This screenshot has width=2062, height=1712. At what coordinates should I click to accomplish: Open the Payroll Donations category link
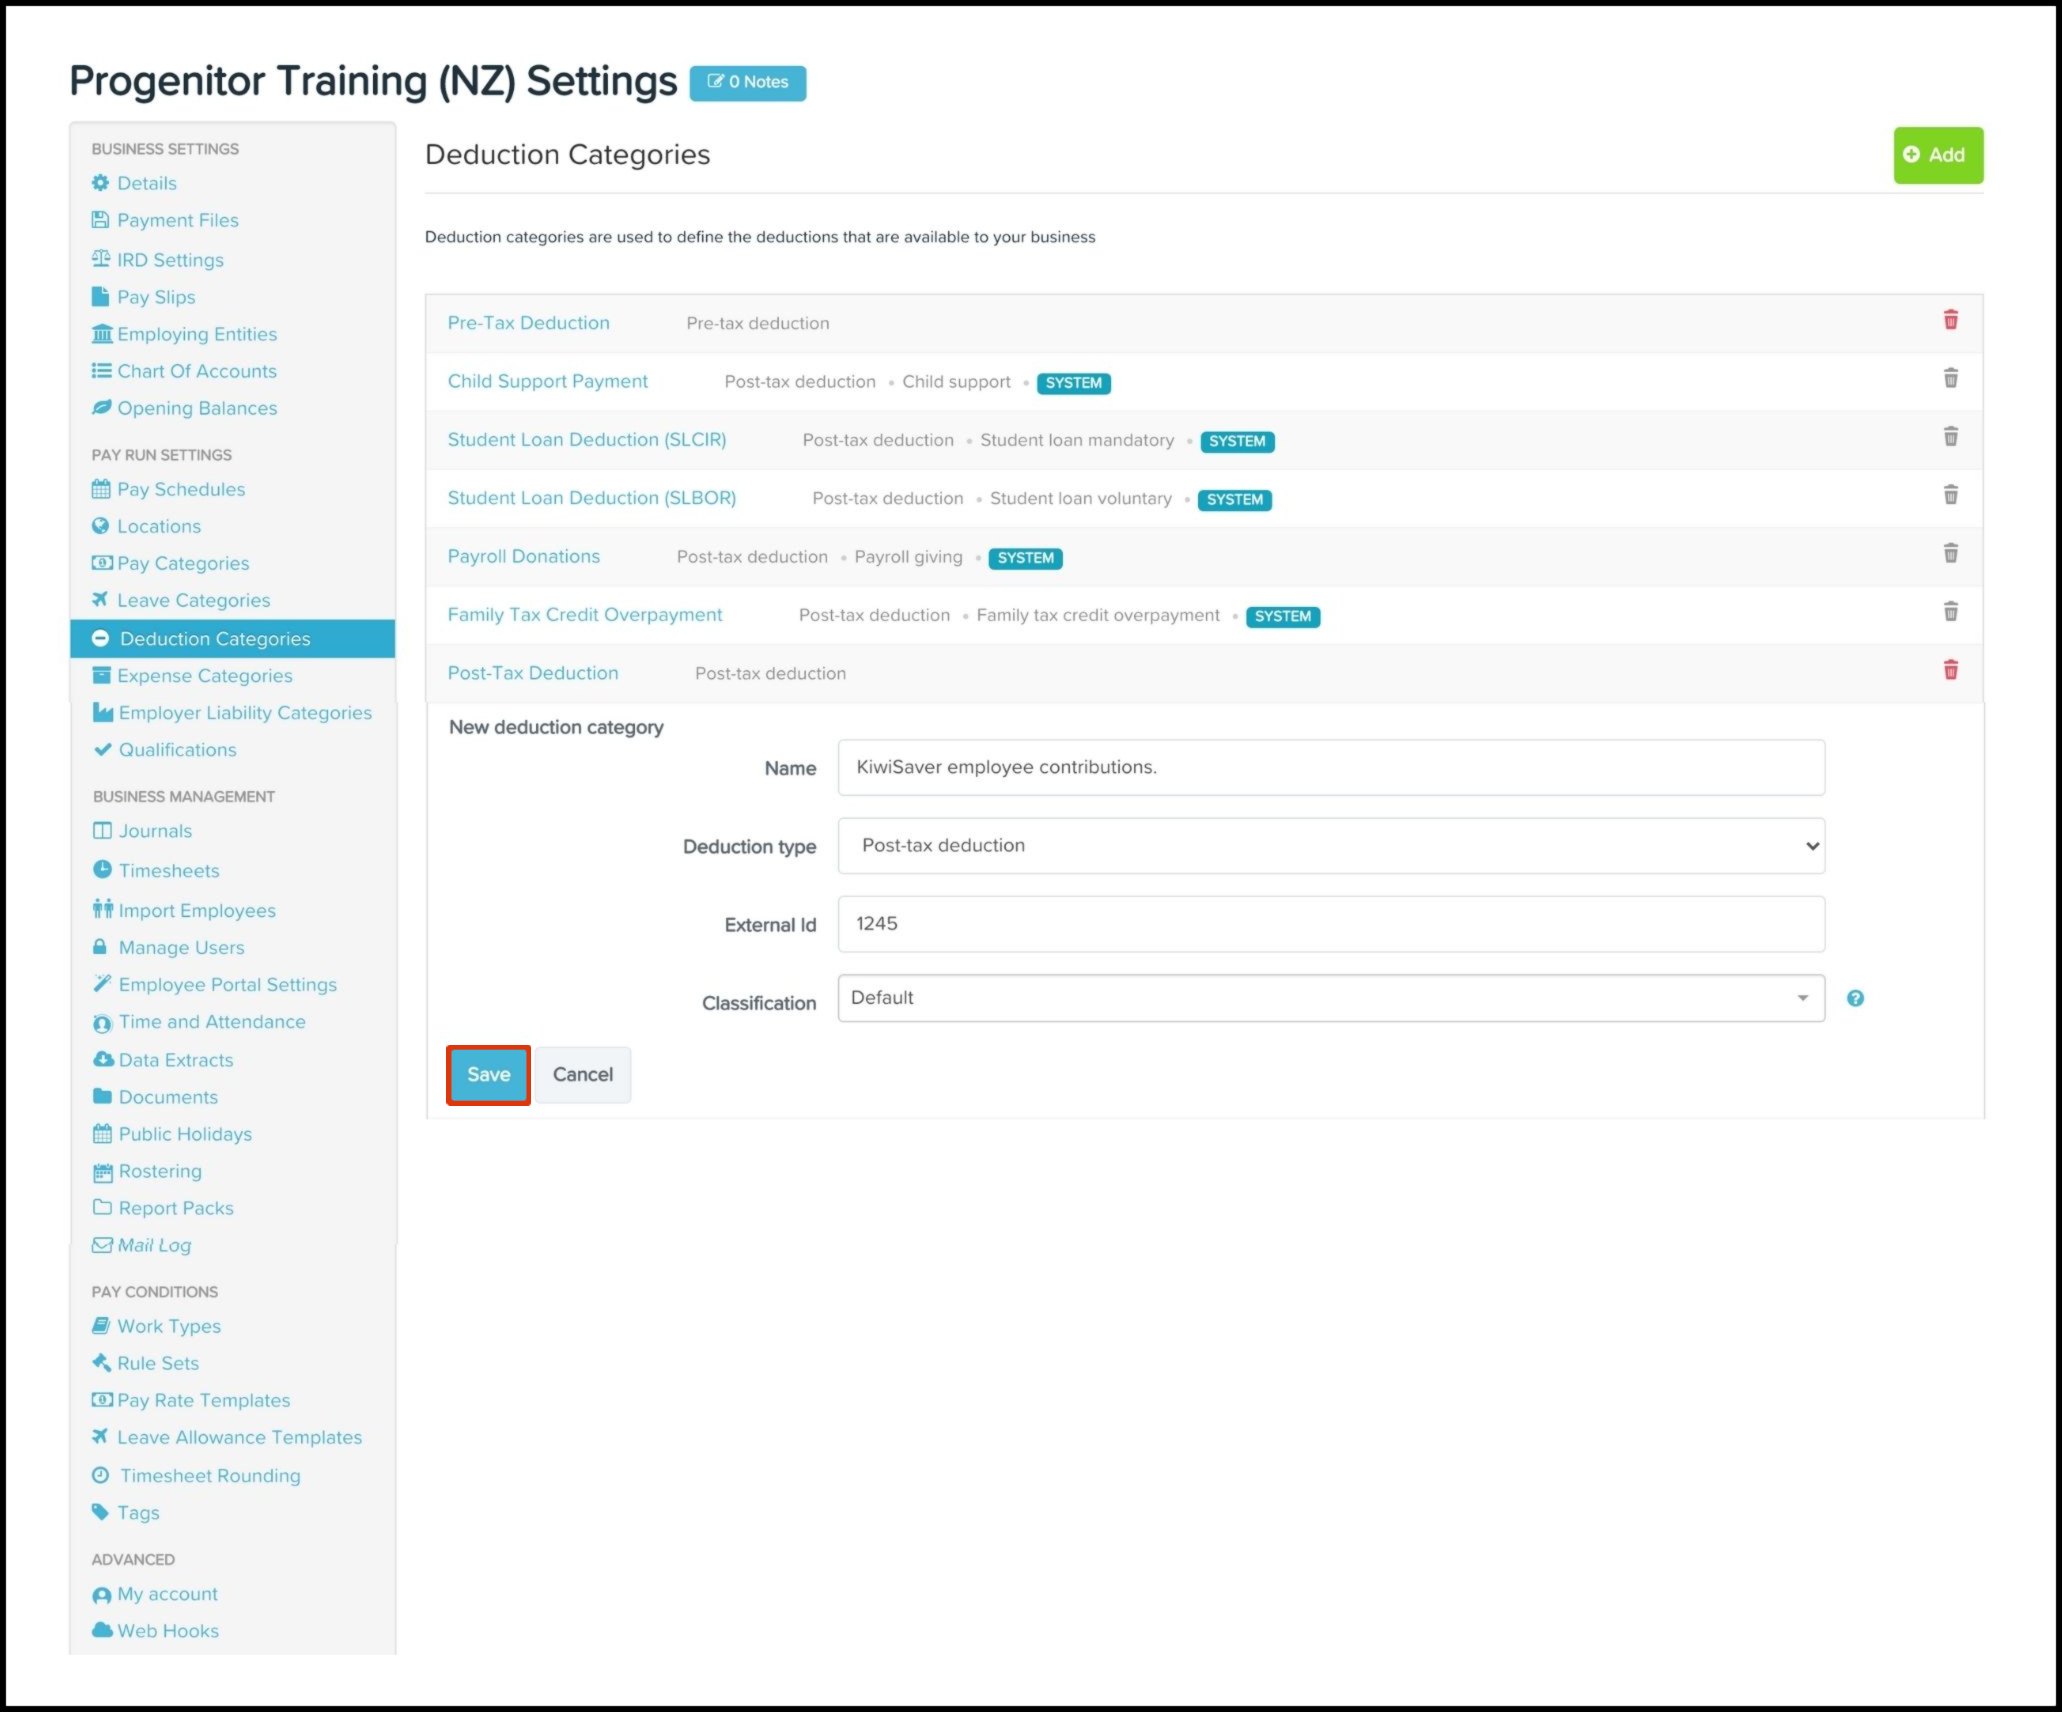tap(523, 556)
